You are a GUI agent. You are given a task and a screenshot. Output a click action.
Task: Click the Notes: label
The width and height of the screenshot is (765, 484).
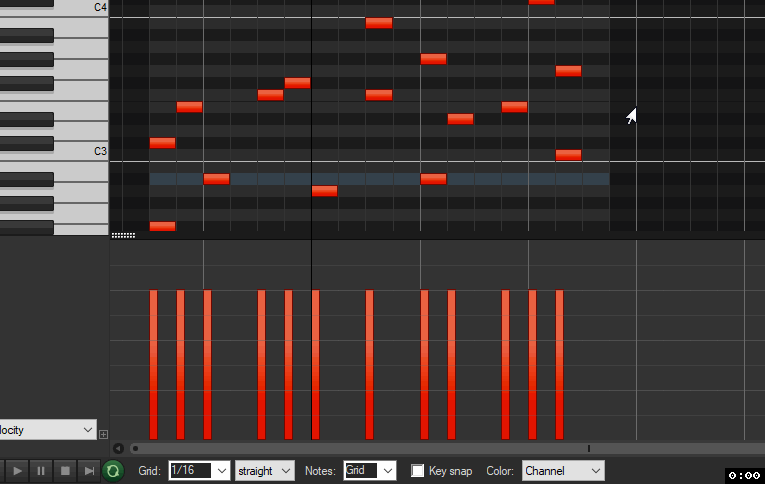click(320, 471)
